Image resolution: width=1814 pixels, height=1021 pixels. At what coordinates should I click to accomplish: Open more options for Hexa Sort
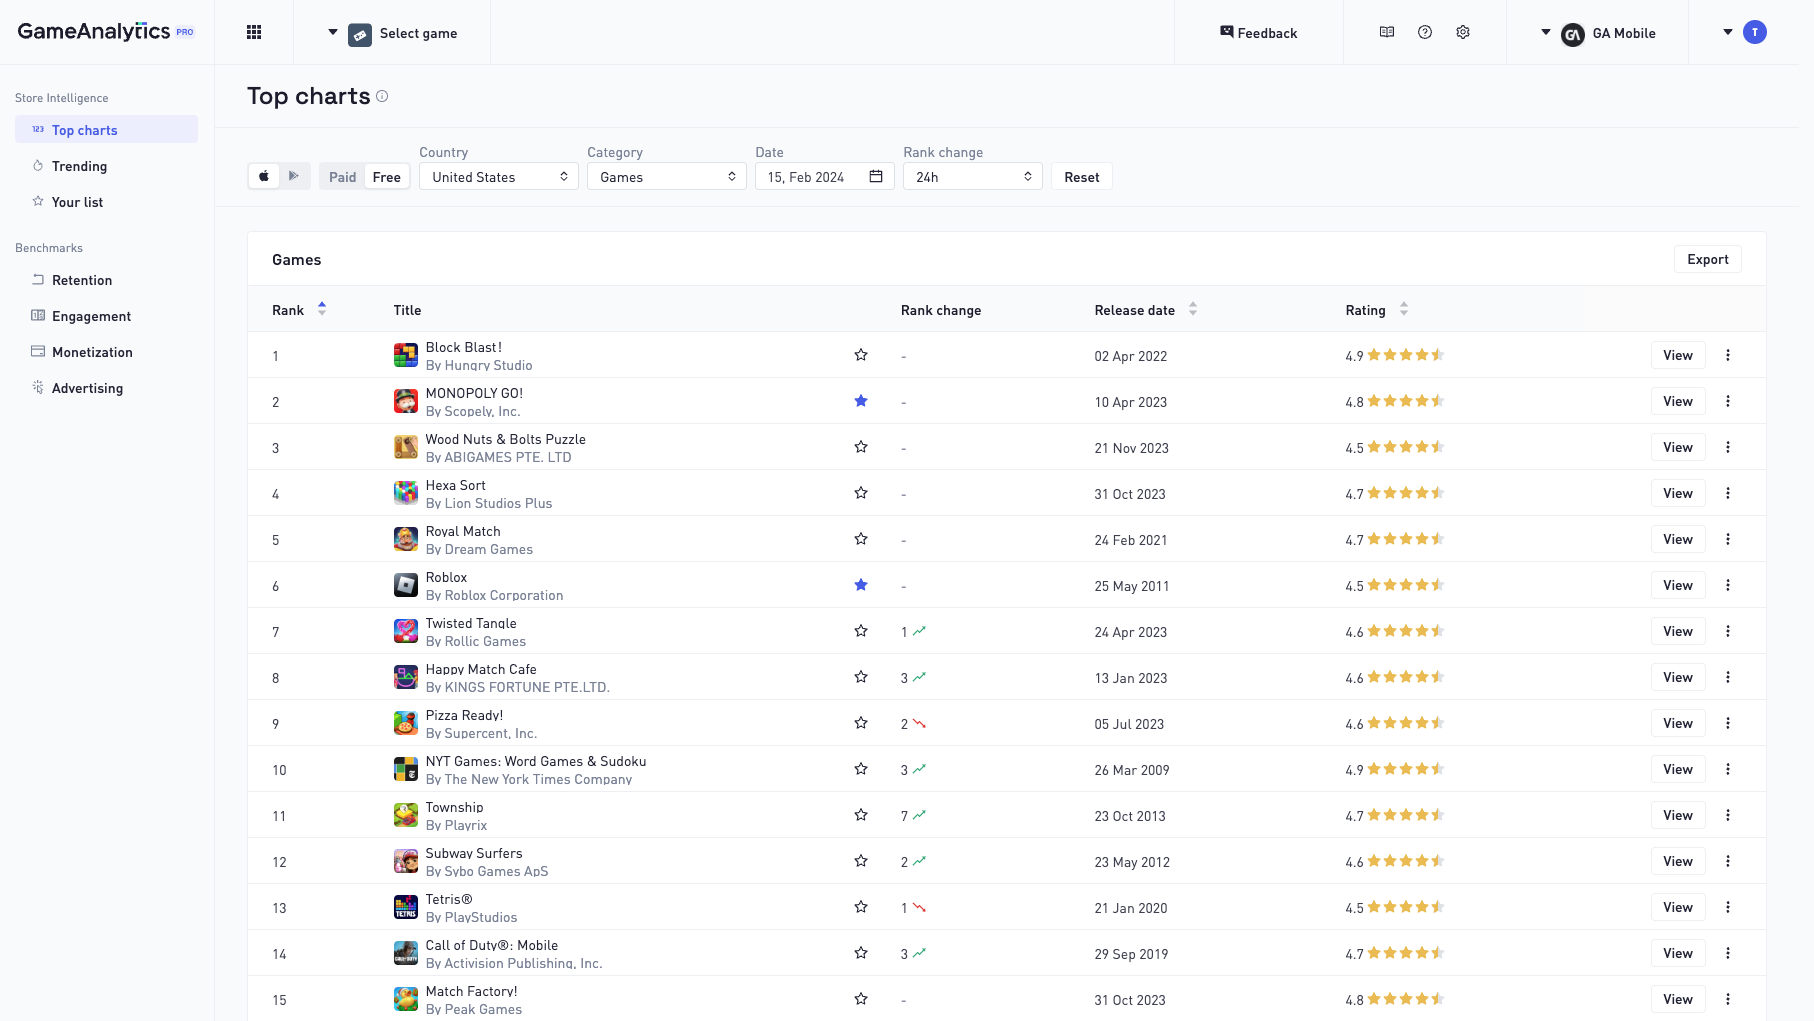1728,493
